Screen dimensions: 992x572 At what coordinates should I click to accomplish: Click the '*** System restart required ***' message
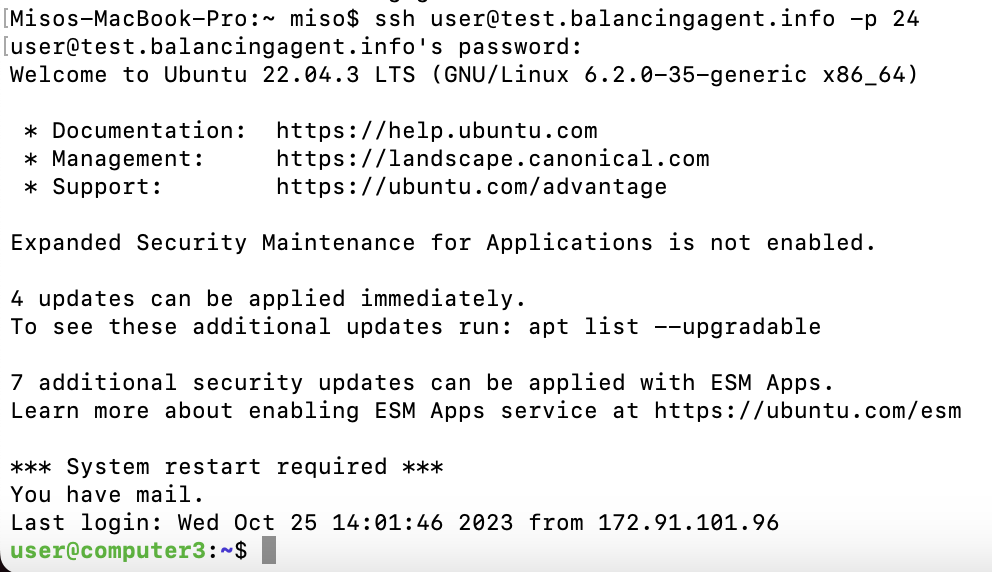(x=227, y=467)
